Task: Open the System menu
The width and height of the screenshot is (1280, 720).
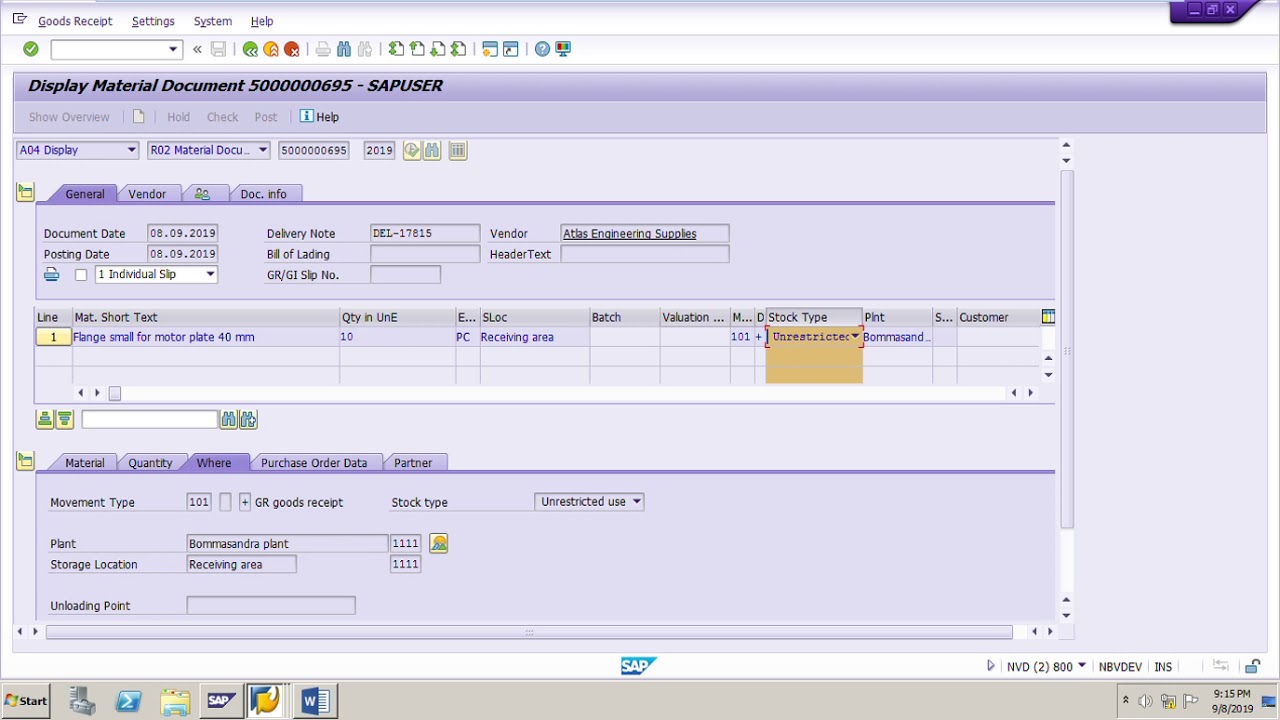Action: click(x=212, y=21)
